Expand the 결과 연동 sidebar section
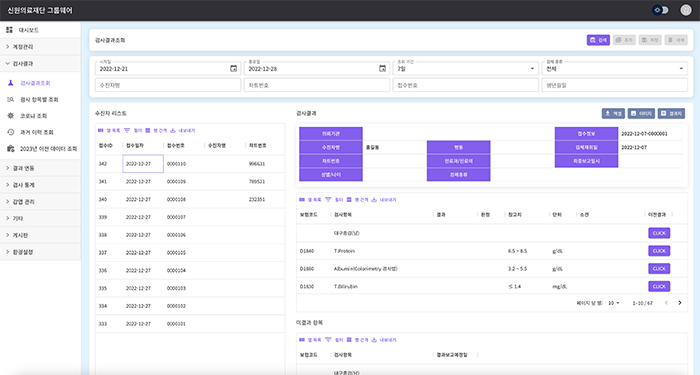The width and height of the screenshot is (700, 375). (40, 168)
